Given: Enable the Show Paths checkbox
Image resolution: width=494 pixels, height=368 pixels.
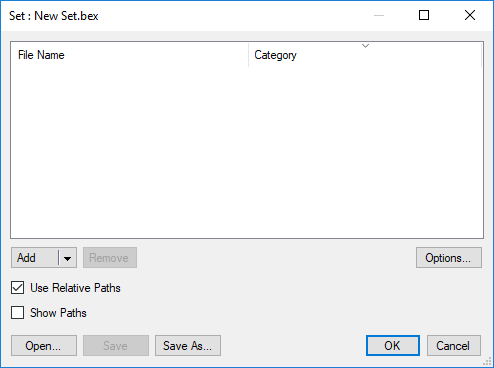Looking at the screenshot, I should click(17, 313).
